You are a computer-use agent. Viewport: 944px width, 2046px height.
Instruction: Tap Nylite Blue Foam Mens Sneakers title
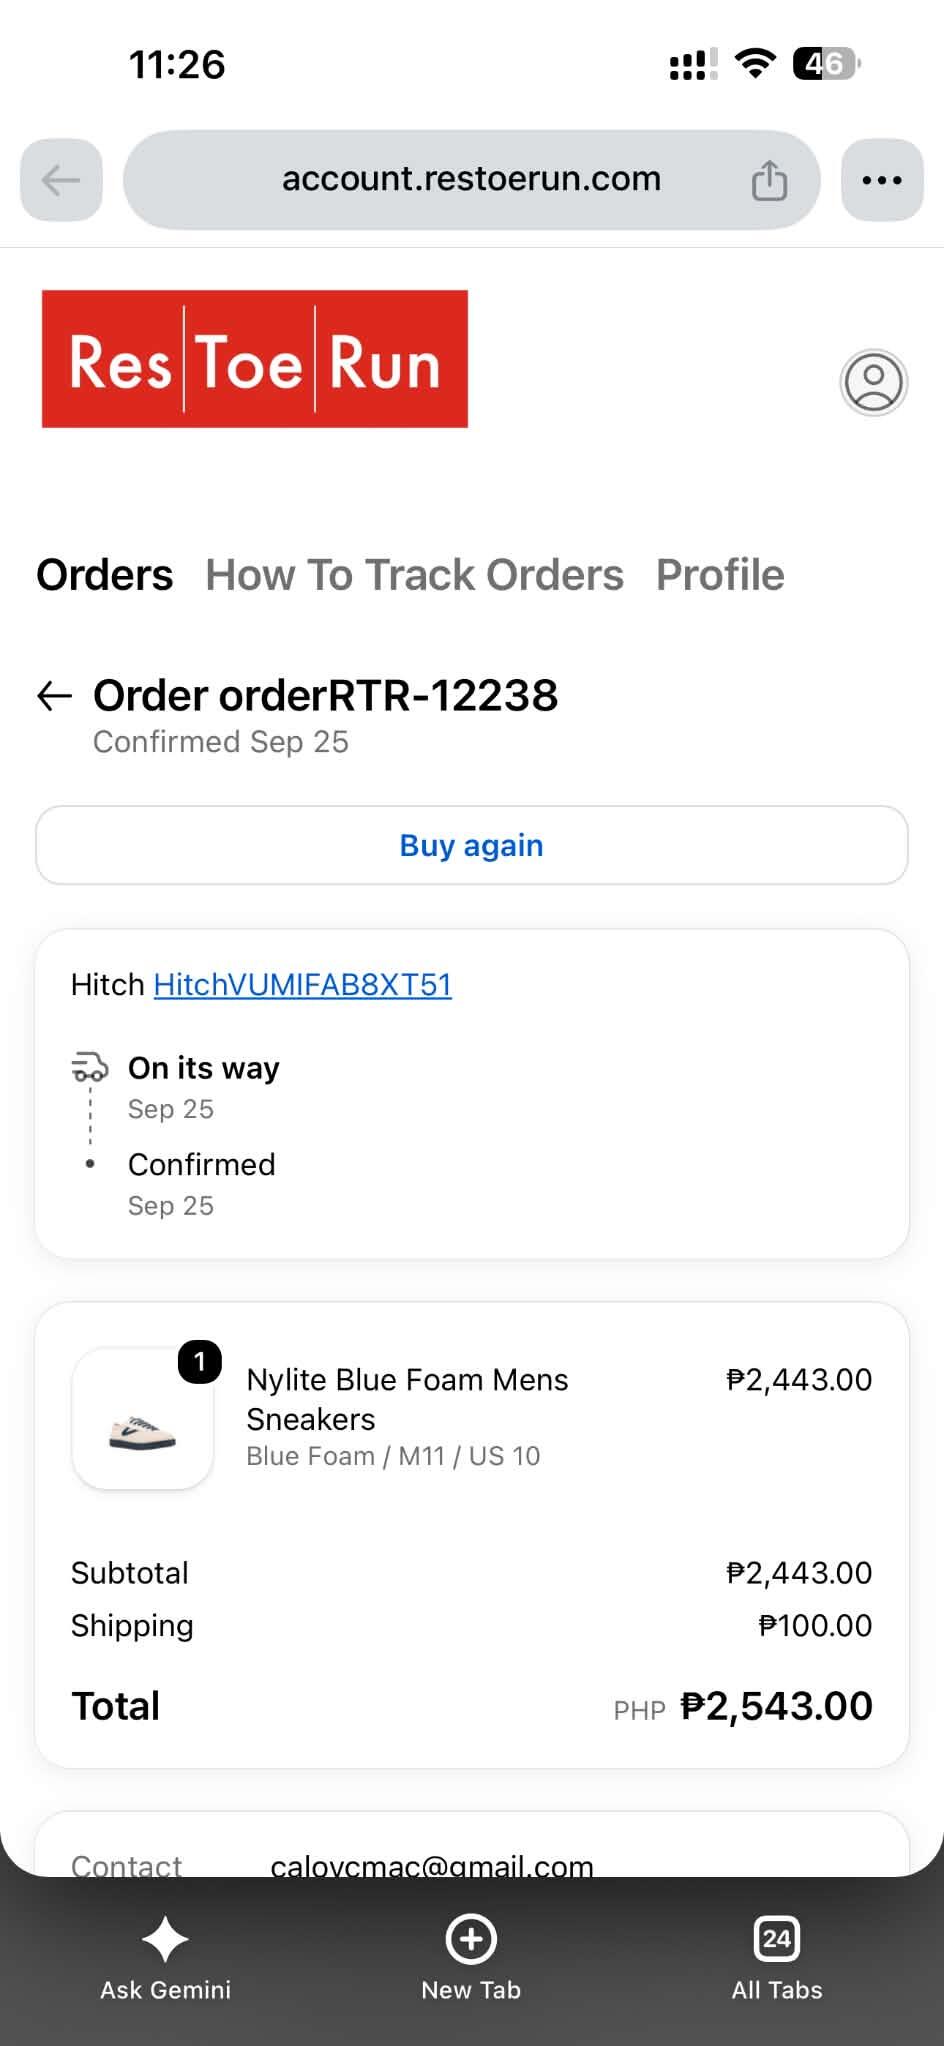(x=407, y=1399)
